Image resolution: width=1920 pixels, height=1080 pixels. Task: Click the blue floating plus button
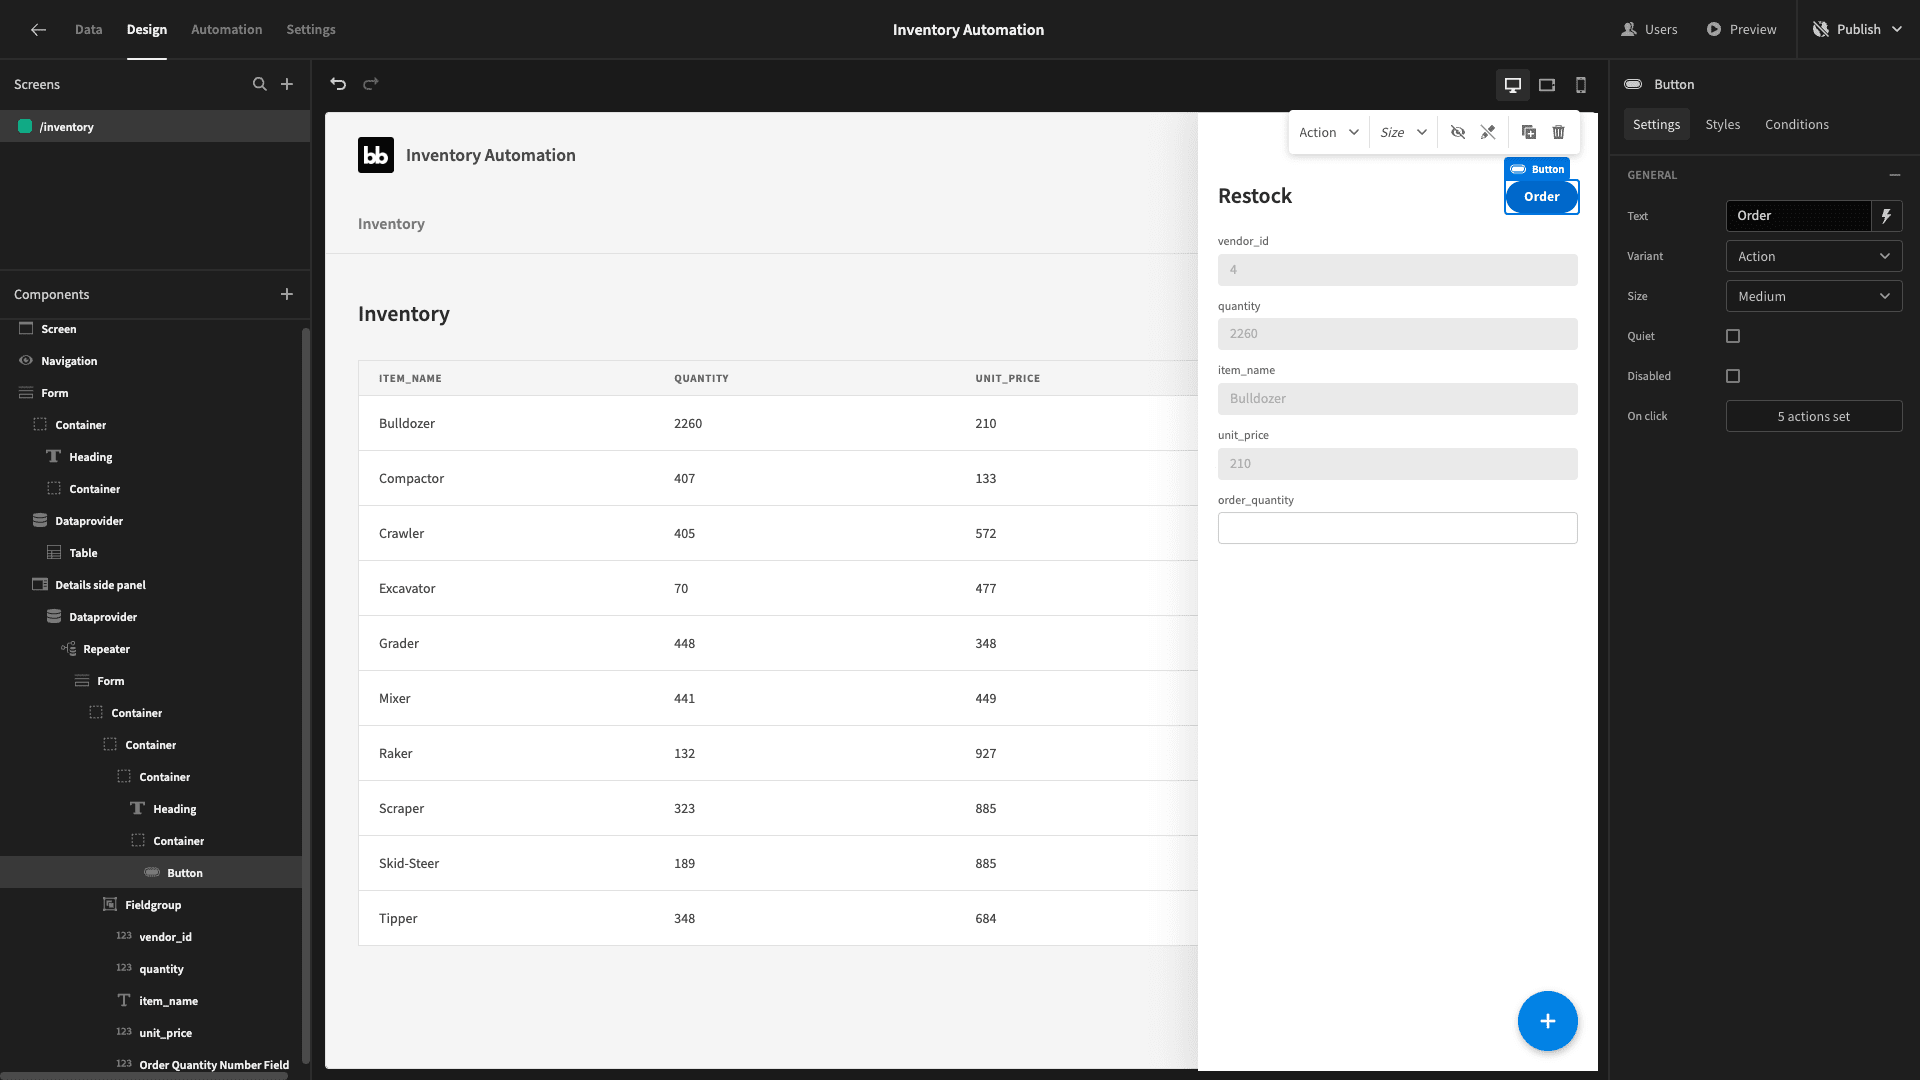point(1548,1021)
